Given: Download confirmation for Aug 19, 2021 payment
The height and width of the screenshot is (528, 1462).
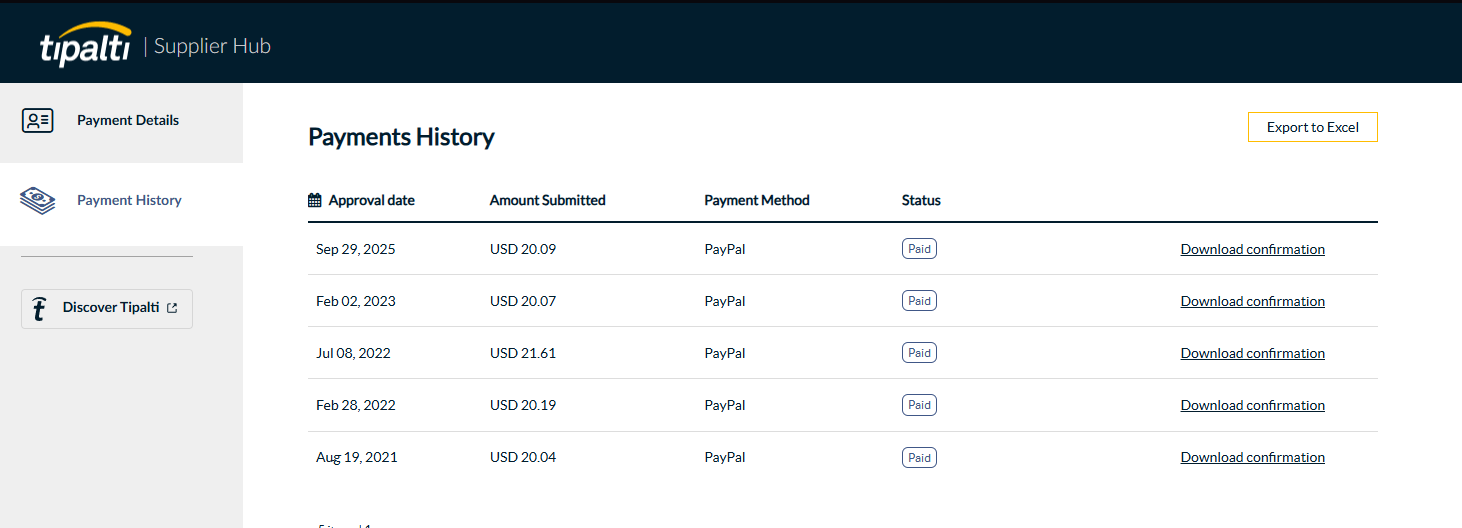Looking at the screenshot, I should (1252, 457).
